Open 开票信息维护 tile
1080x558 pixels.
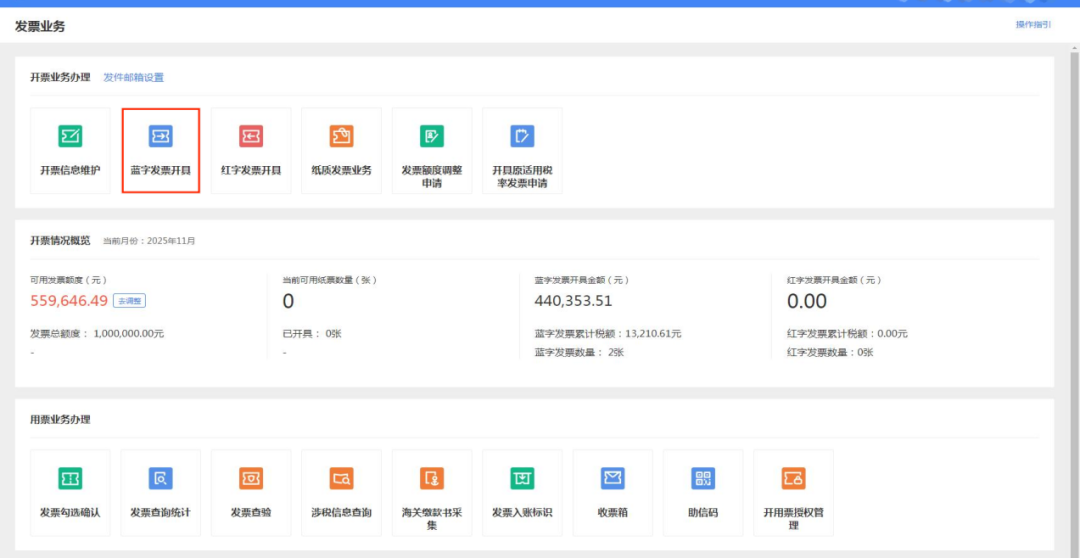coord(70,150)
